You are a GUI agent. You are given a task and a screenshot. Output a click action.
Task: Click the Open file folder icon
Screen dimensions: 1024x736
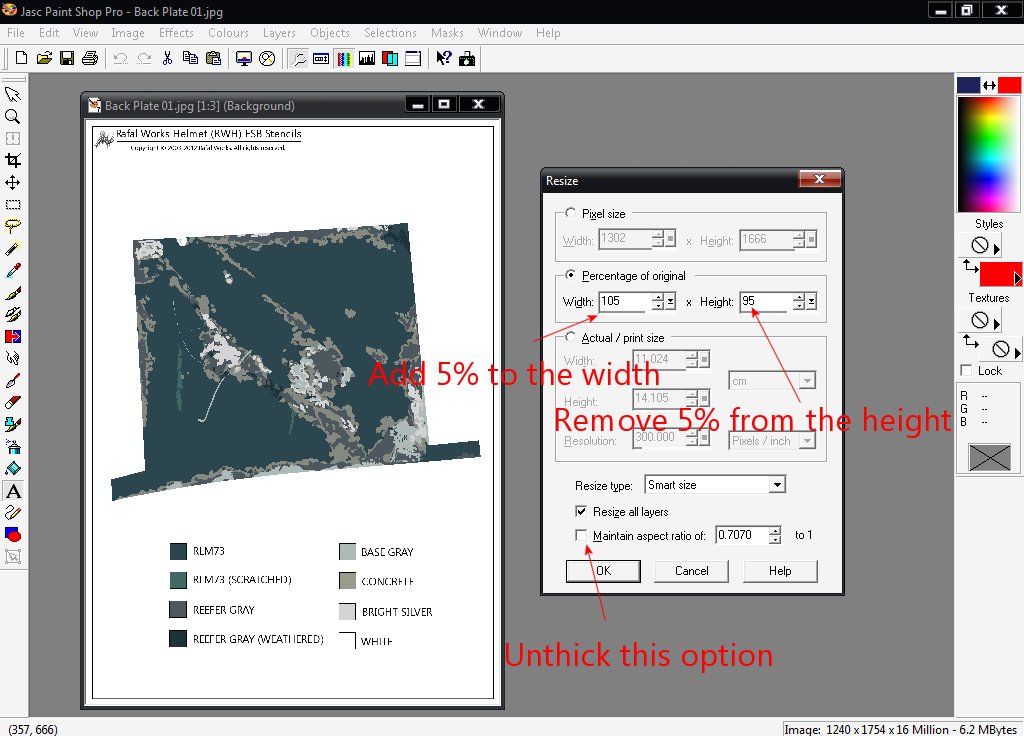point(44,58)
